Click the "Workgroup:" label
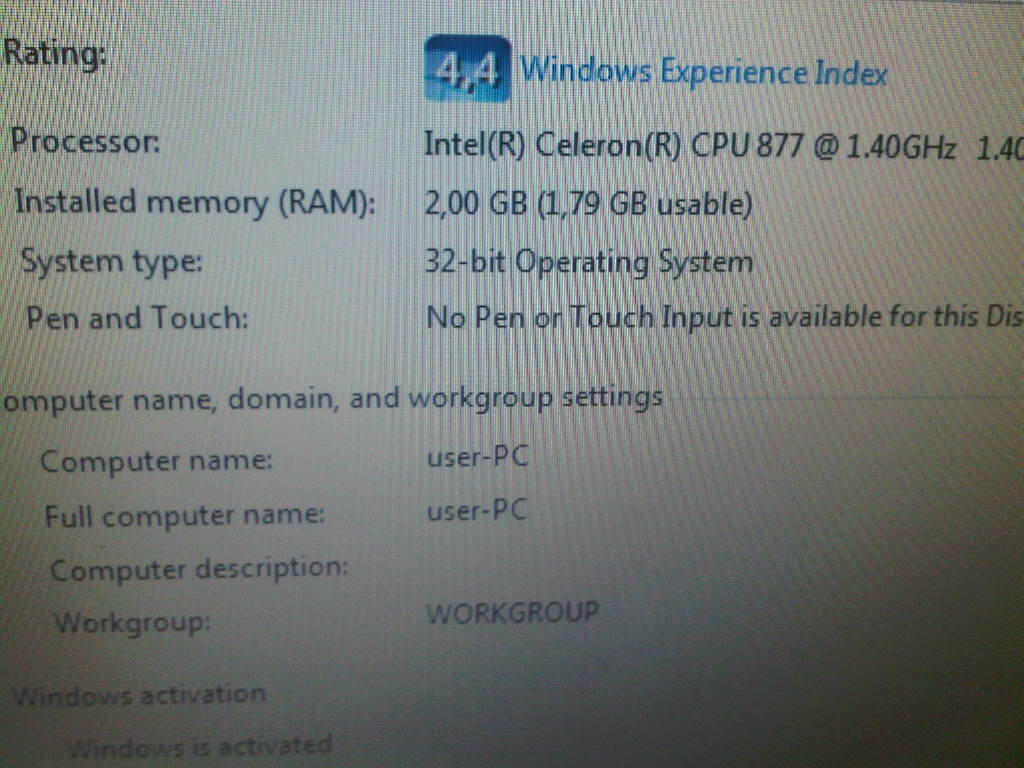 point(133,622)
